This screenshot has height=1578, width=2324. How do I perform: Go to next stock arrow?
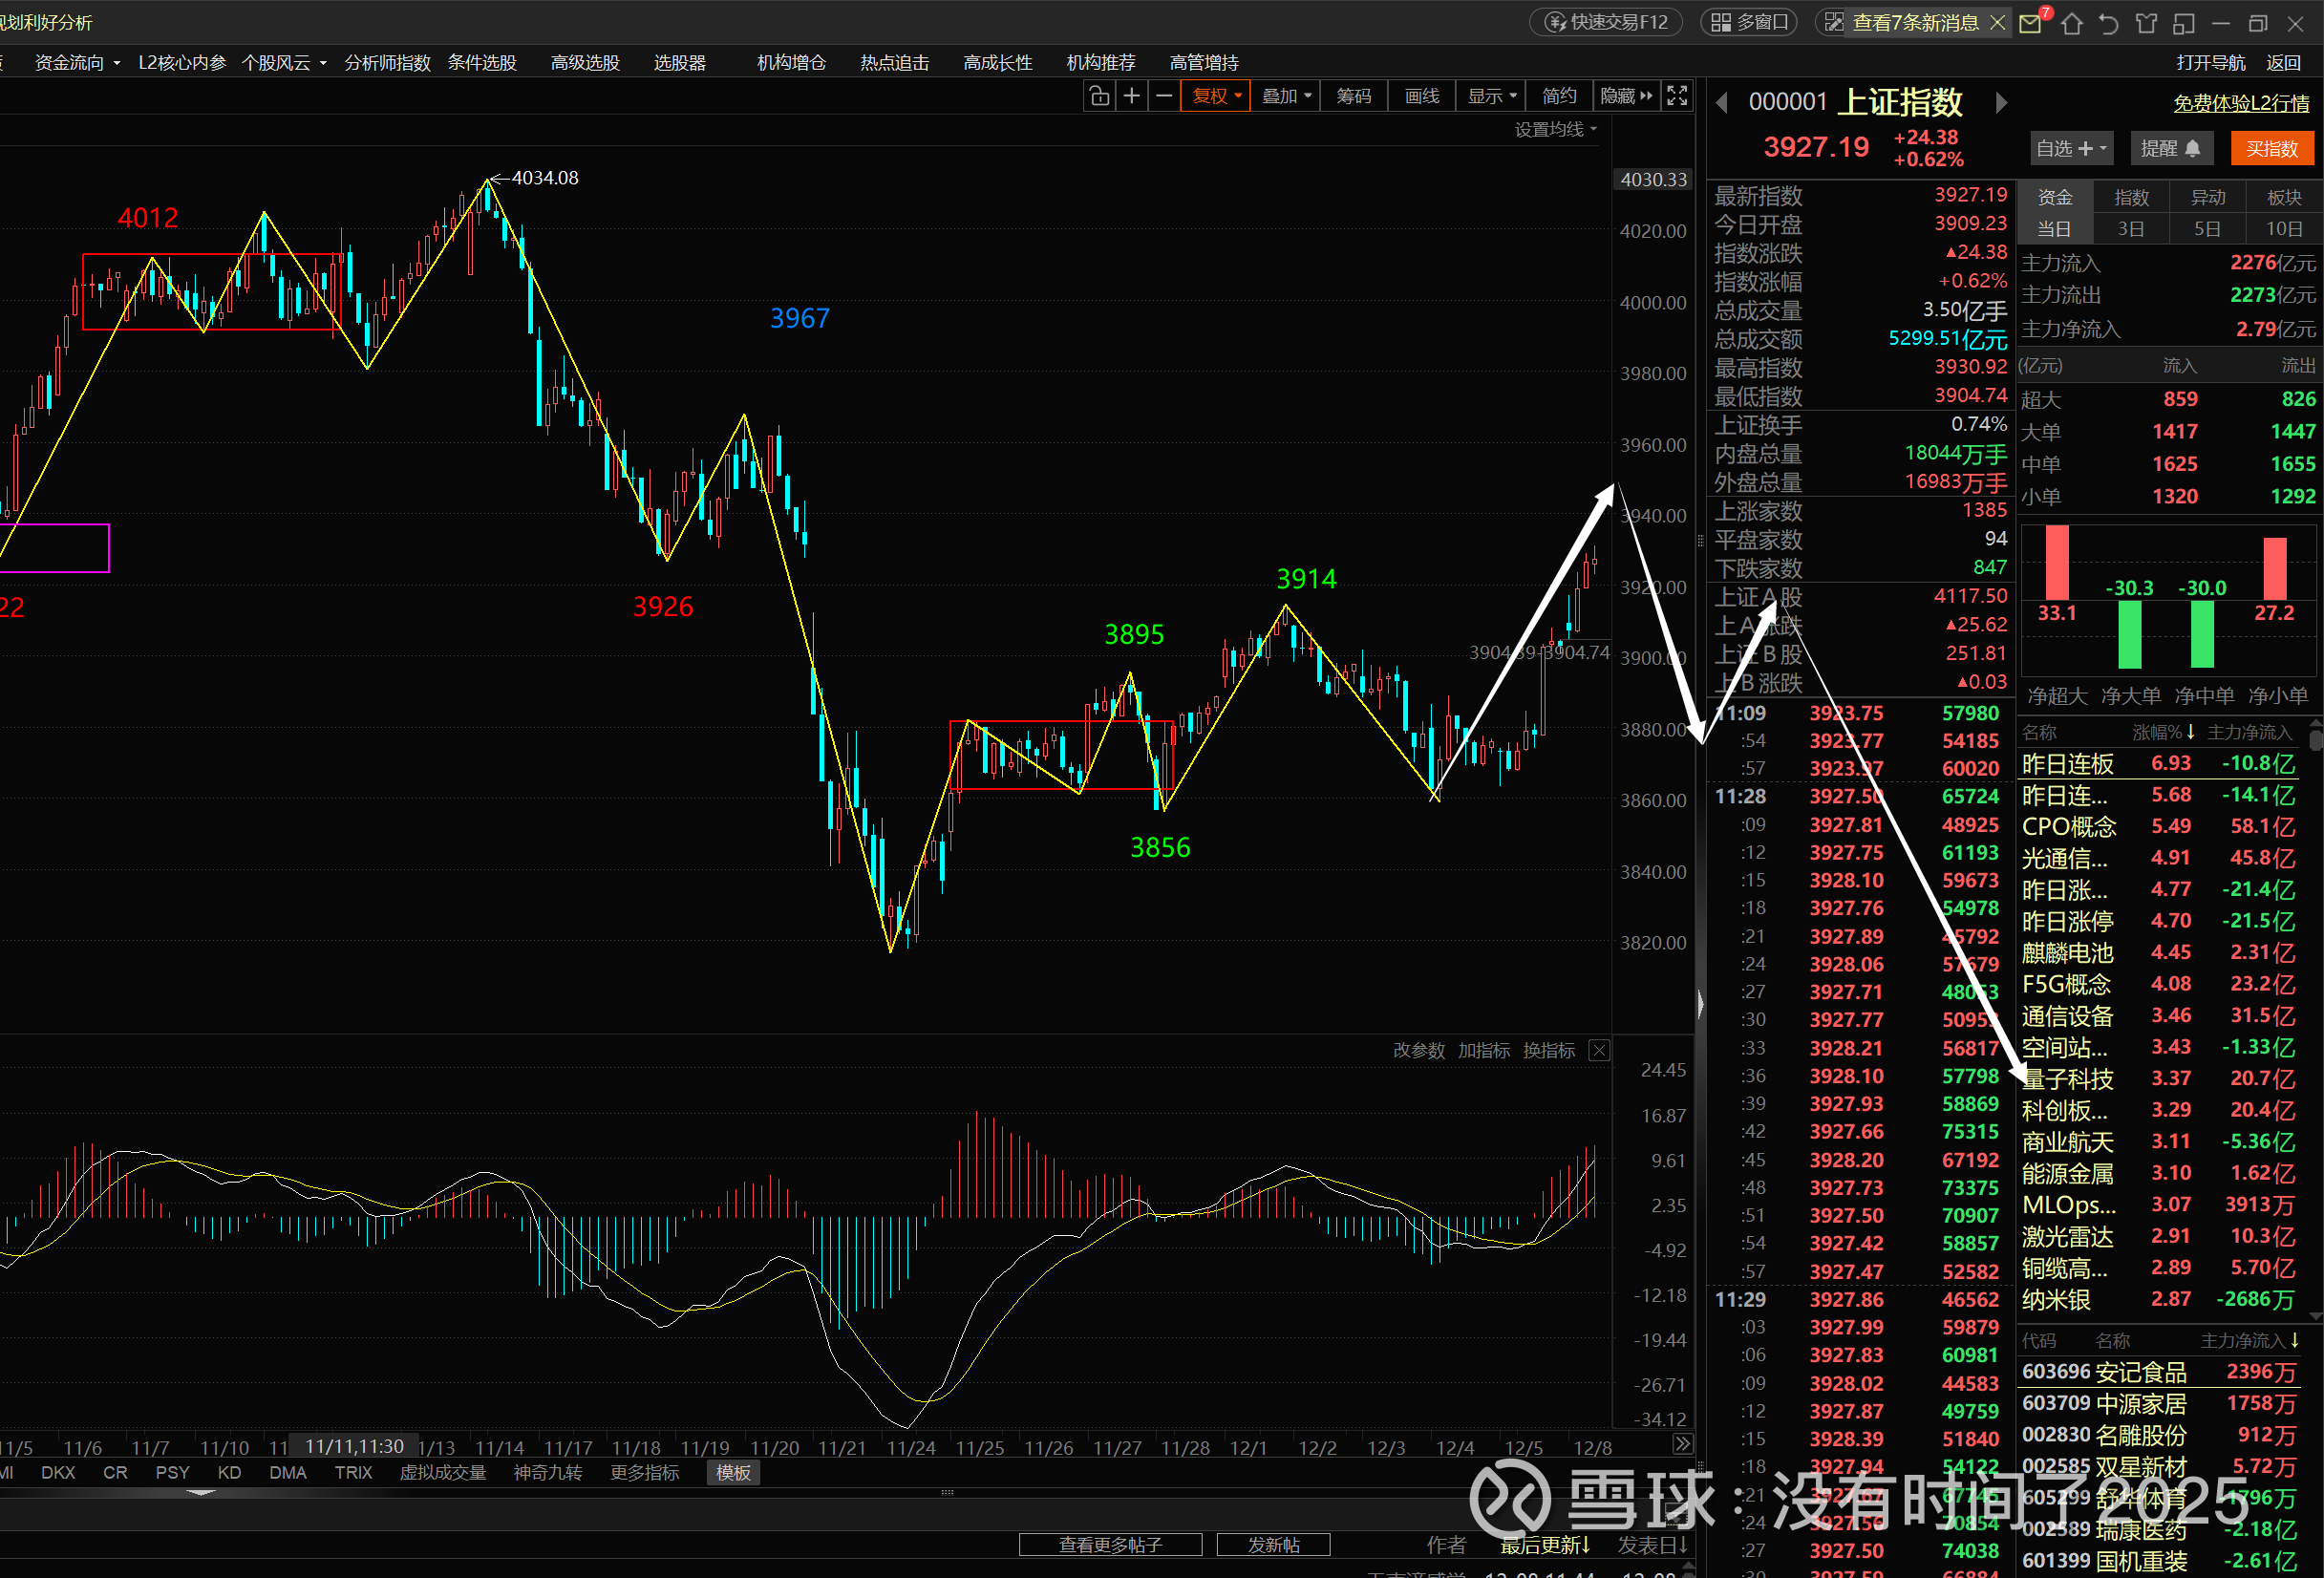2001,103
